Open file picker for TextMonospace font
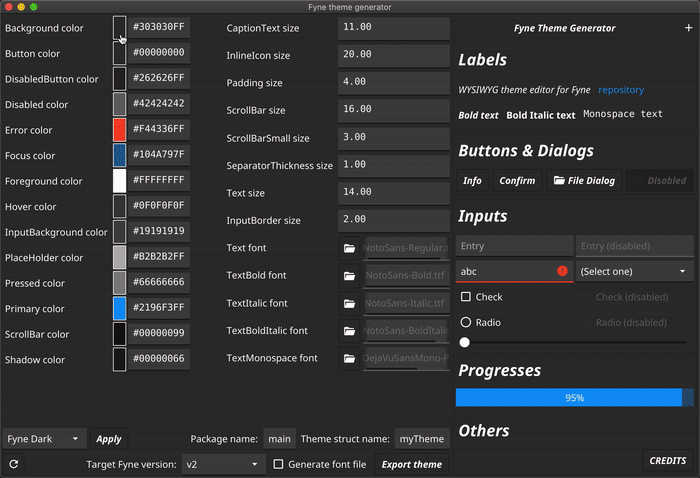Viewport: 700px width, 478px height. [349, 358]
